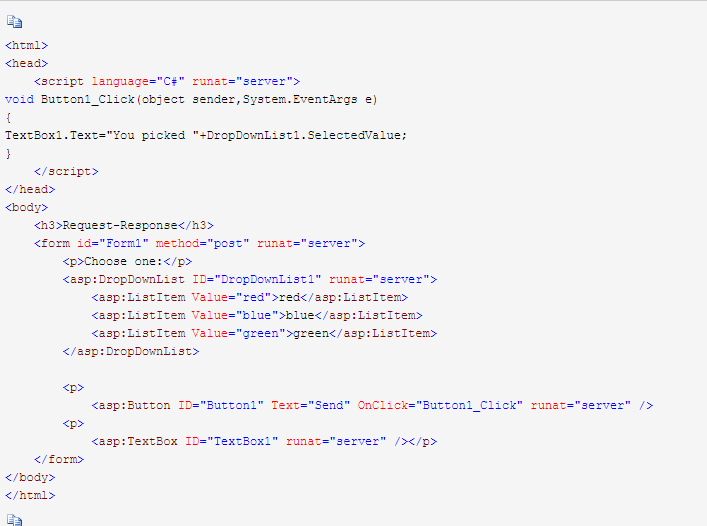707x526 pixels.
Task: Click the asp:DropDownList opening tag line
Action: [250, 279]
